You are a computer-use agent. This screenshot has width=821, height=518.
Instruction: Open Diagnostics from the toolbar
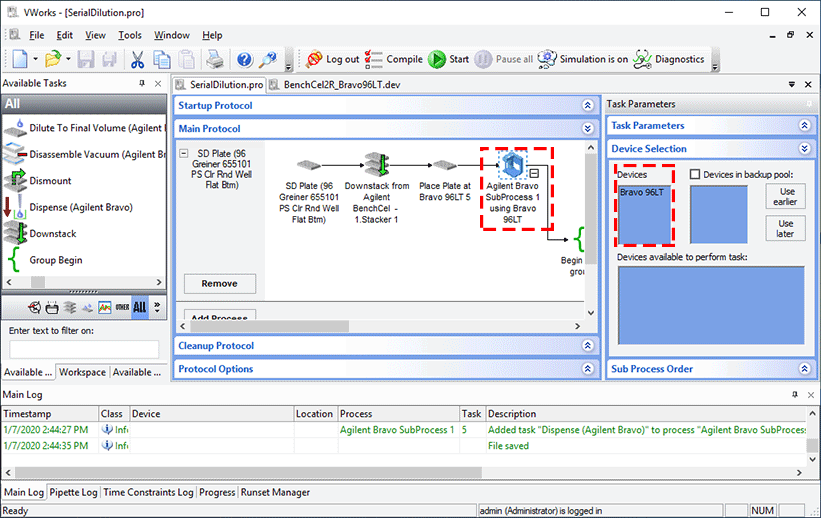click(x=669, y=59)
